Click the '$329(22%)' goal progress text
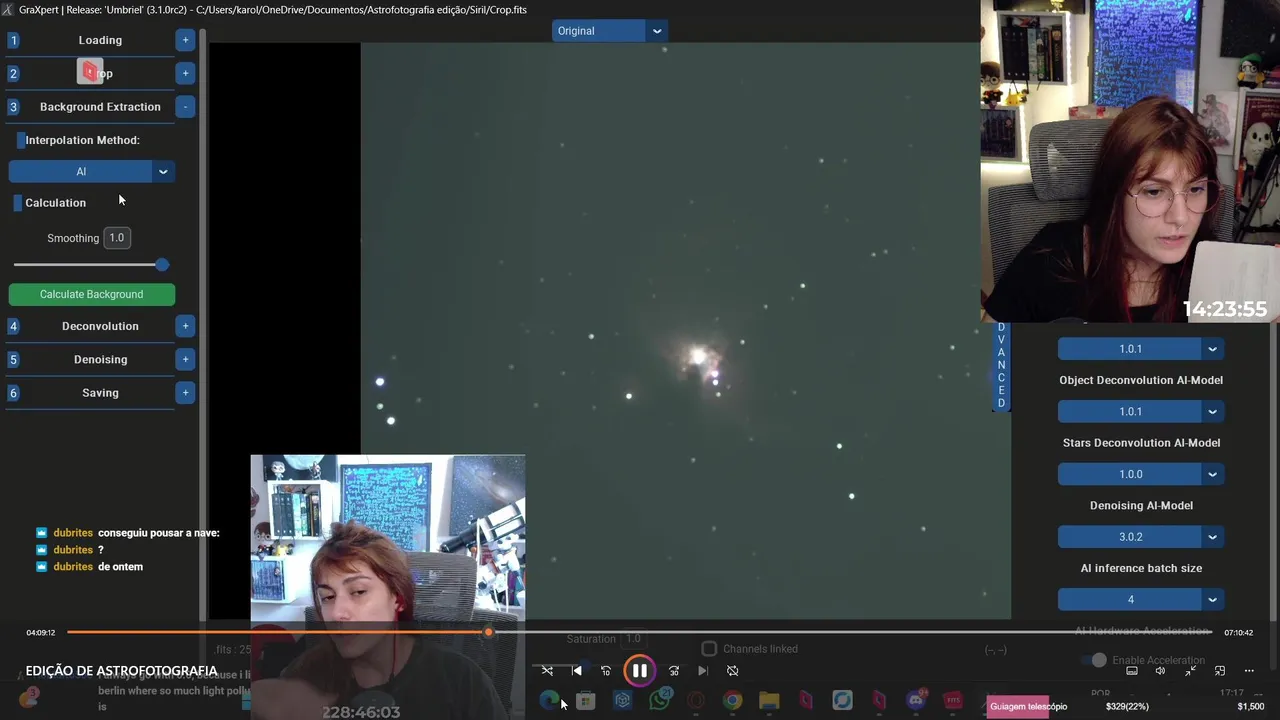1280x720 pixels. click(1127, 707)
